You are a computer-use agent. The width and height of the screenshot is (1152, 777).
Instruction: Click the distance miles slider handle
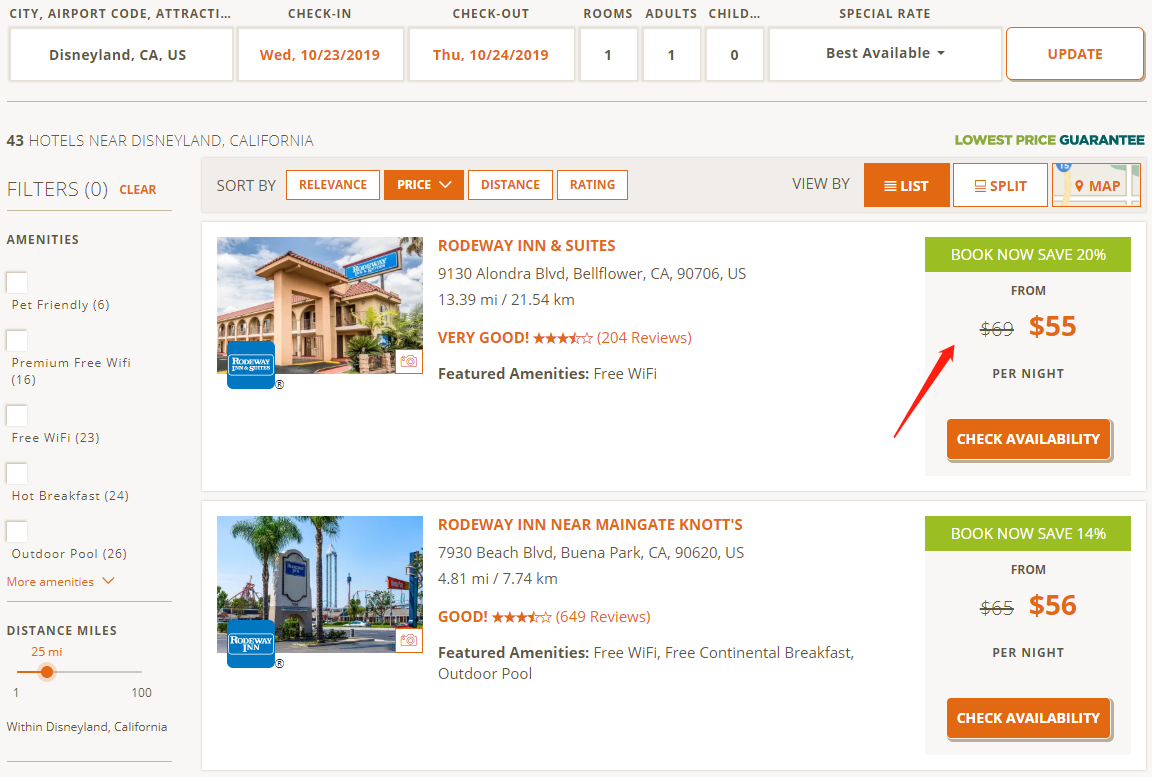click(47, 672)
